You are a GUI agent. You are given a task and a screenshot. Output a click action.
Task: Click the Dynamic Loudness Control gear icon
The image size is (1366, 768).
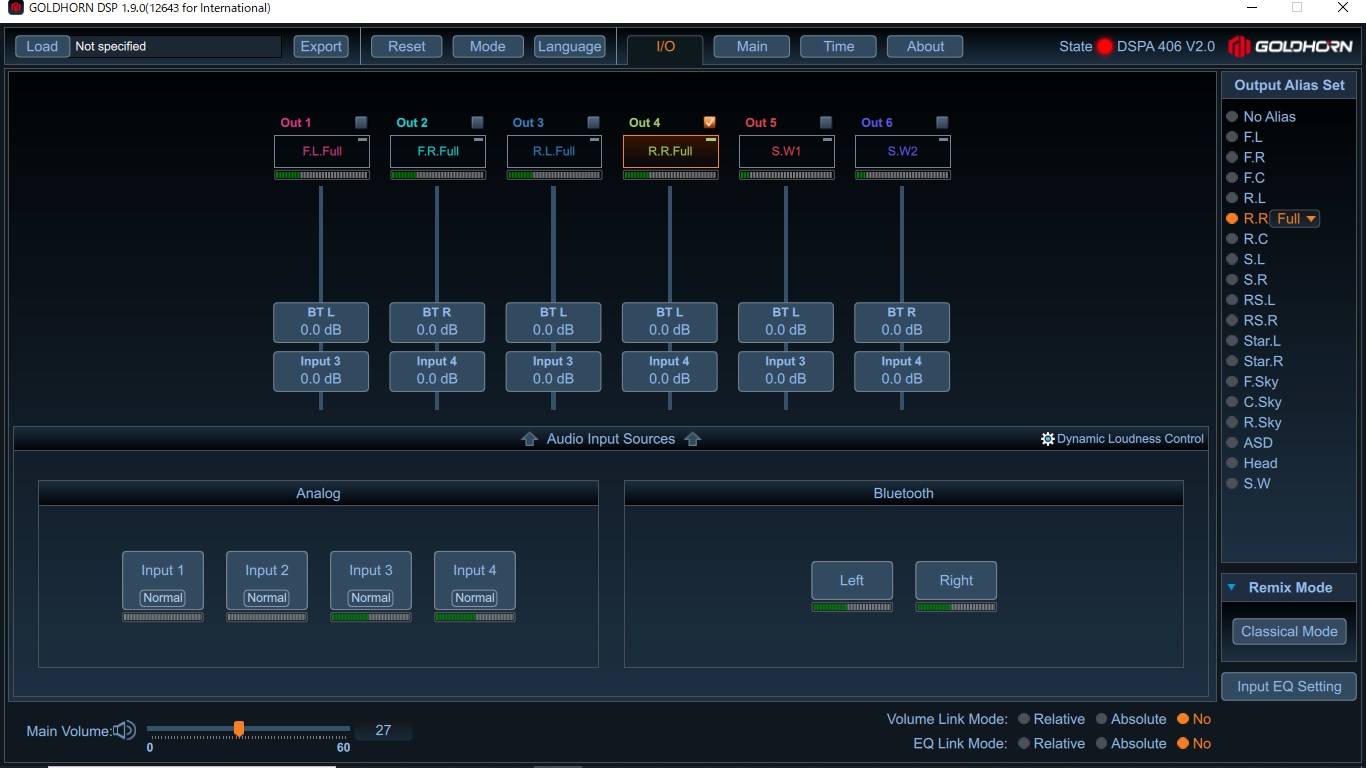coord(1048,439)
